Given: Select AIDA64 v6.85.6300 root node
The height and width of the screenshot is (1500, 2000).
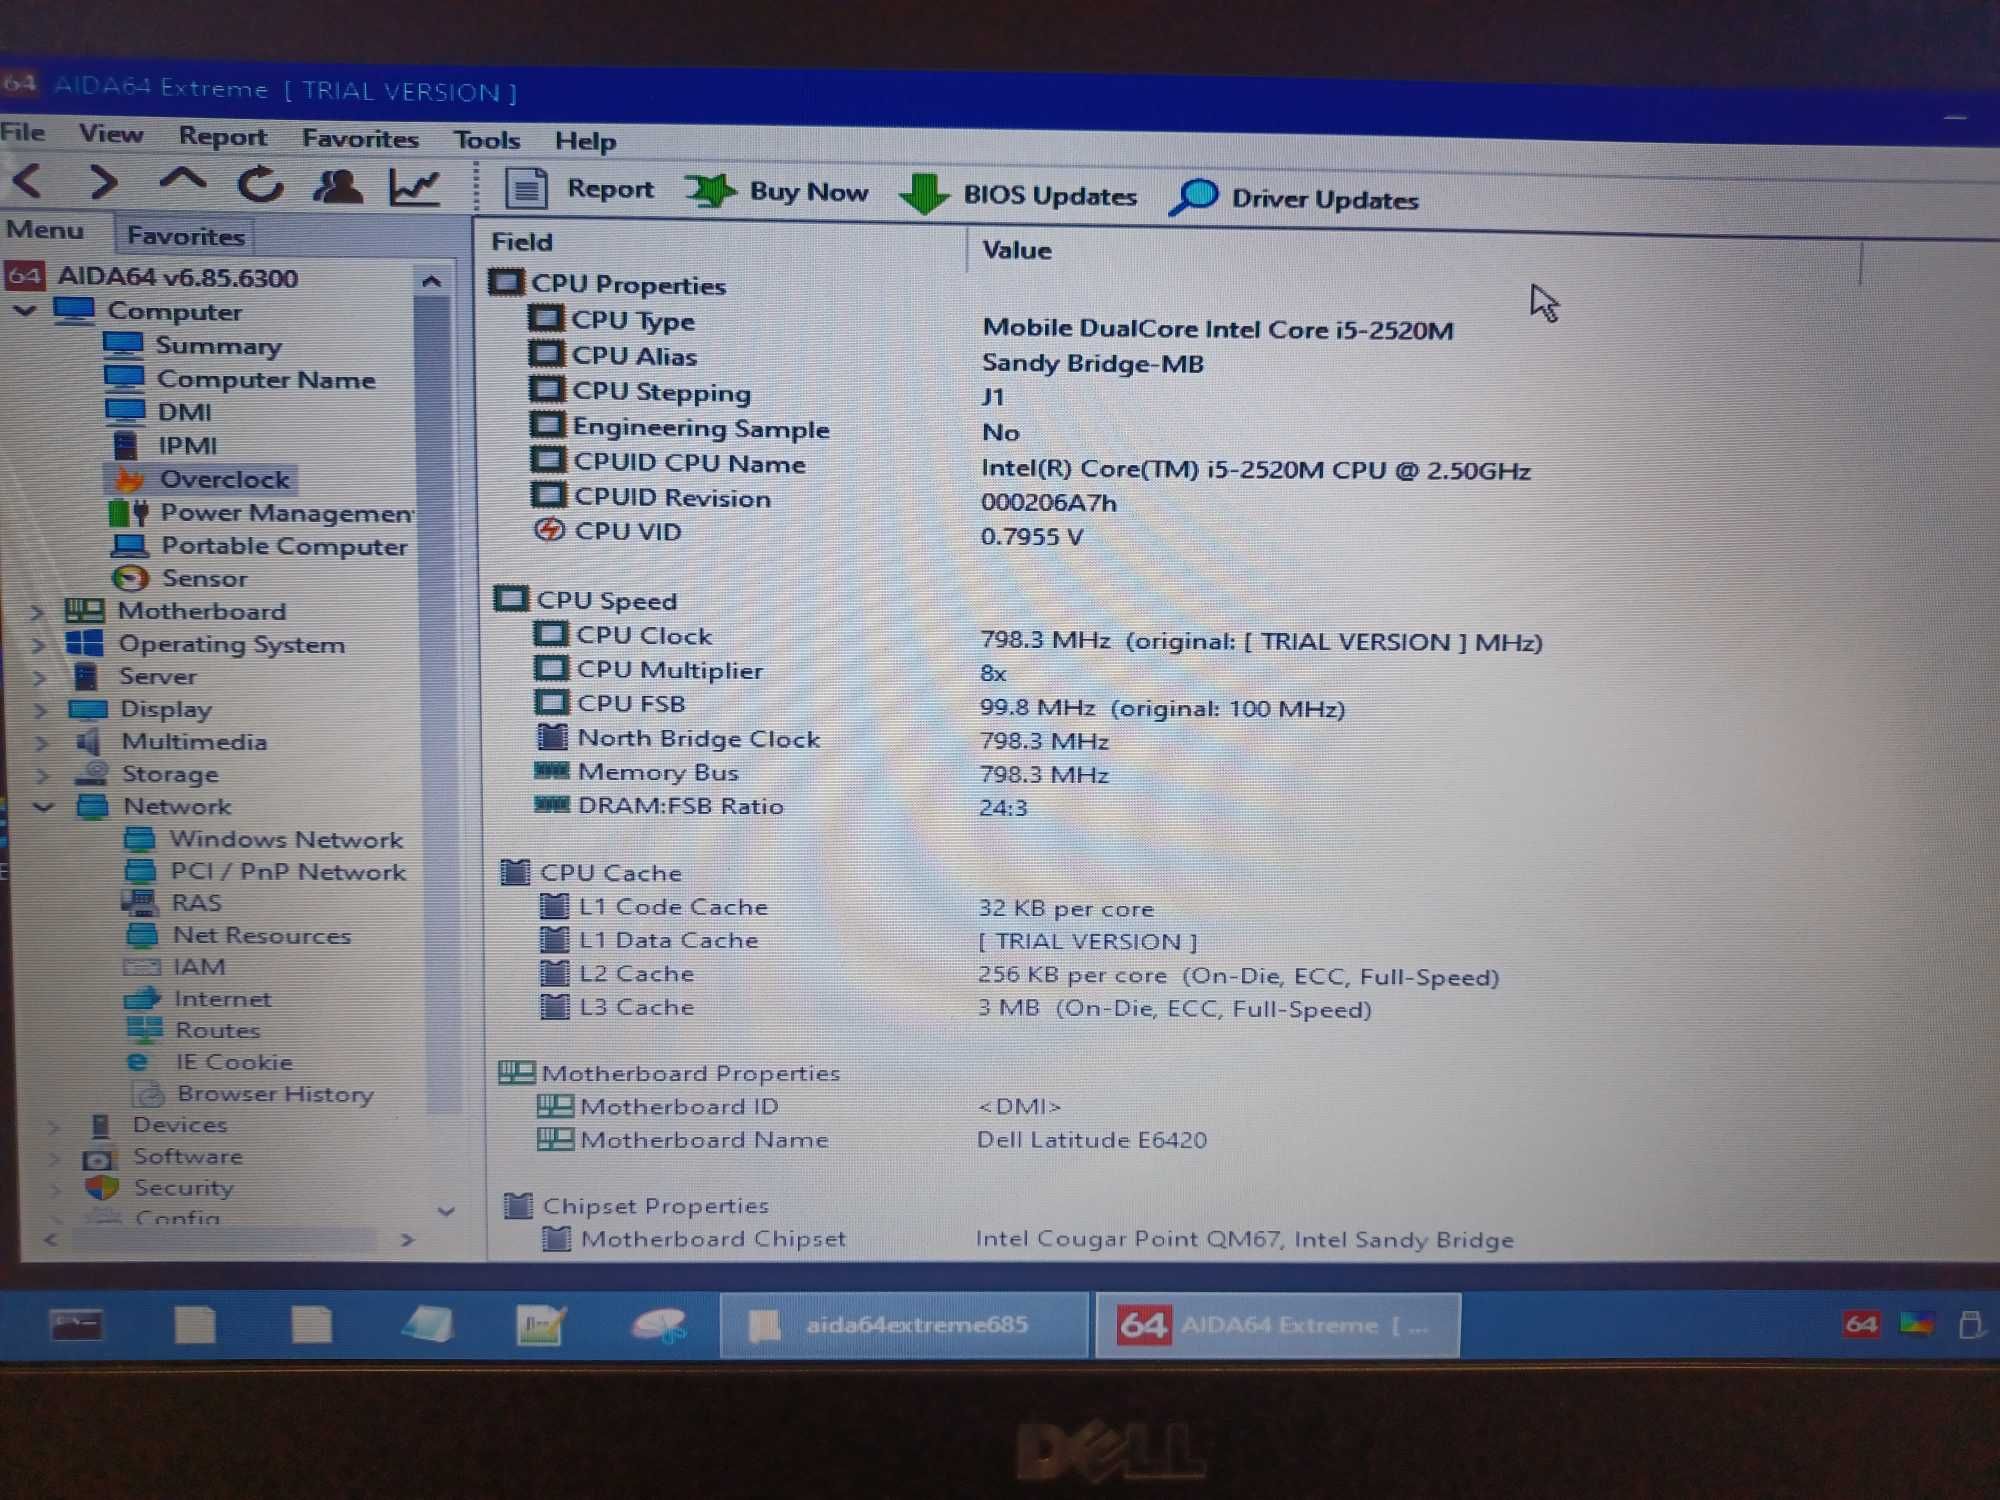Looking at the screenshot, I should [x=177, y=277].
